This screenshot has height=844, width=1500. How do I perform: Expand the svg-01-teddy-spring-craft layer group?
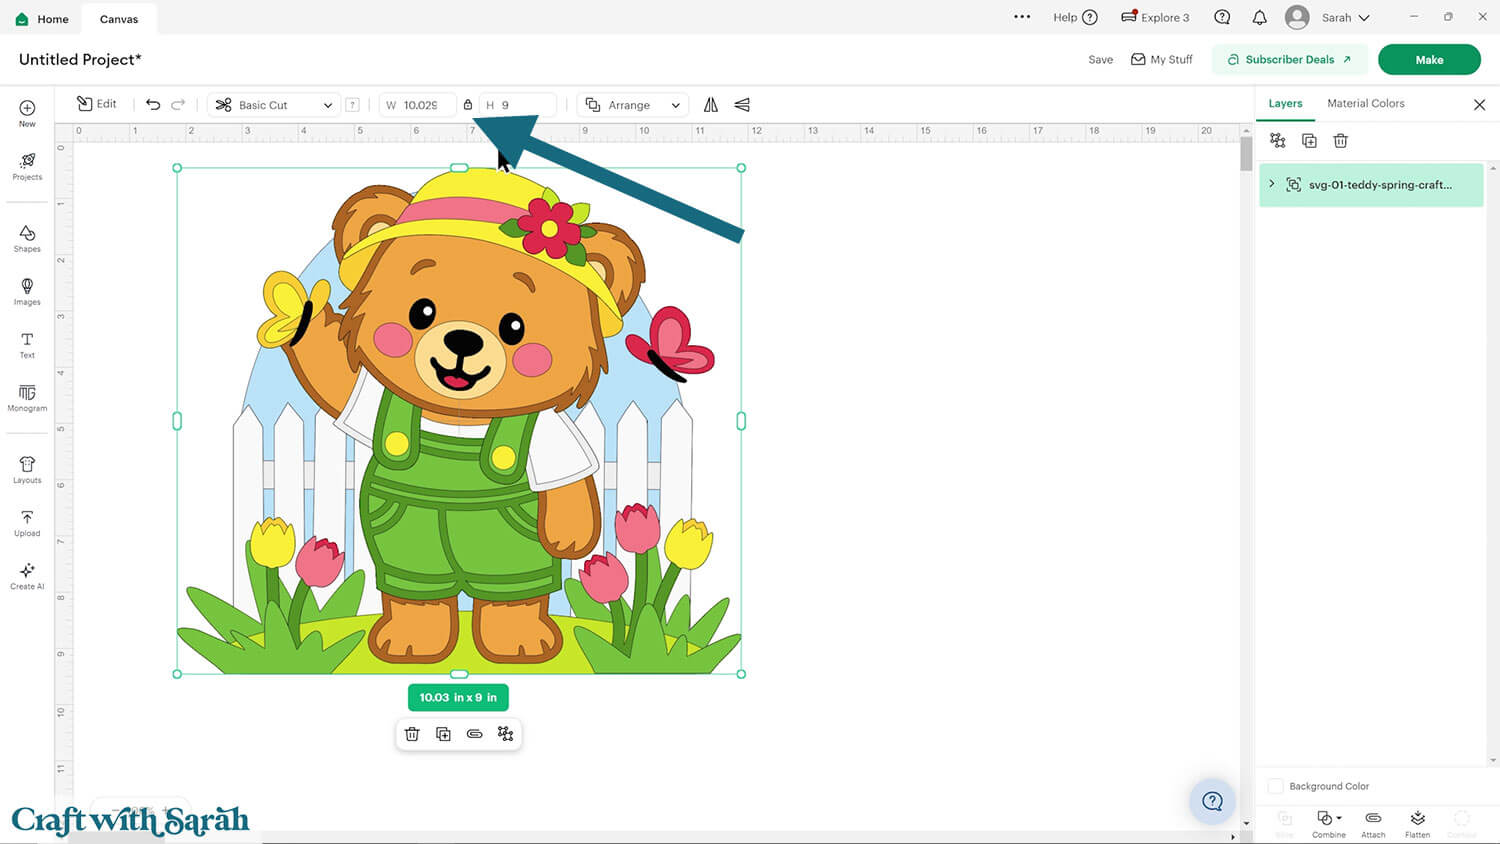pyautogui.click(x=1272, y=184)
